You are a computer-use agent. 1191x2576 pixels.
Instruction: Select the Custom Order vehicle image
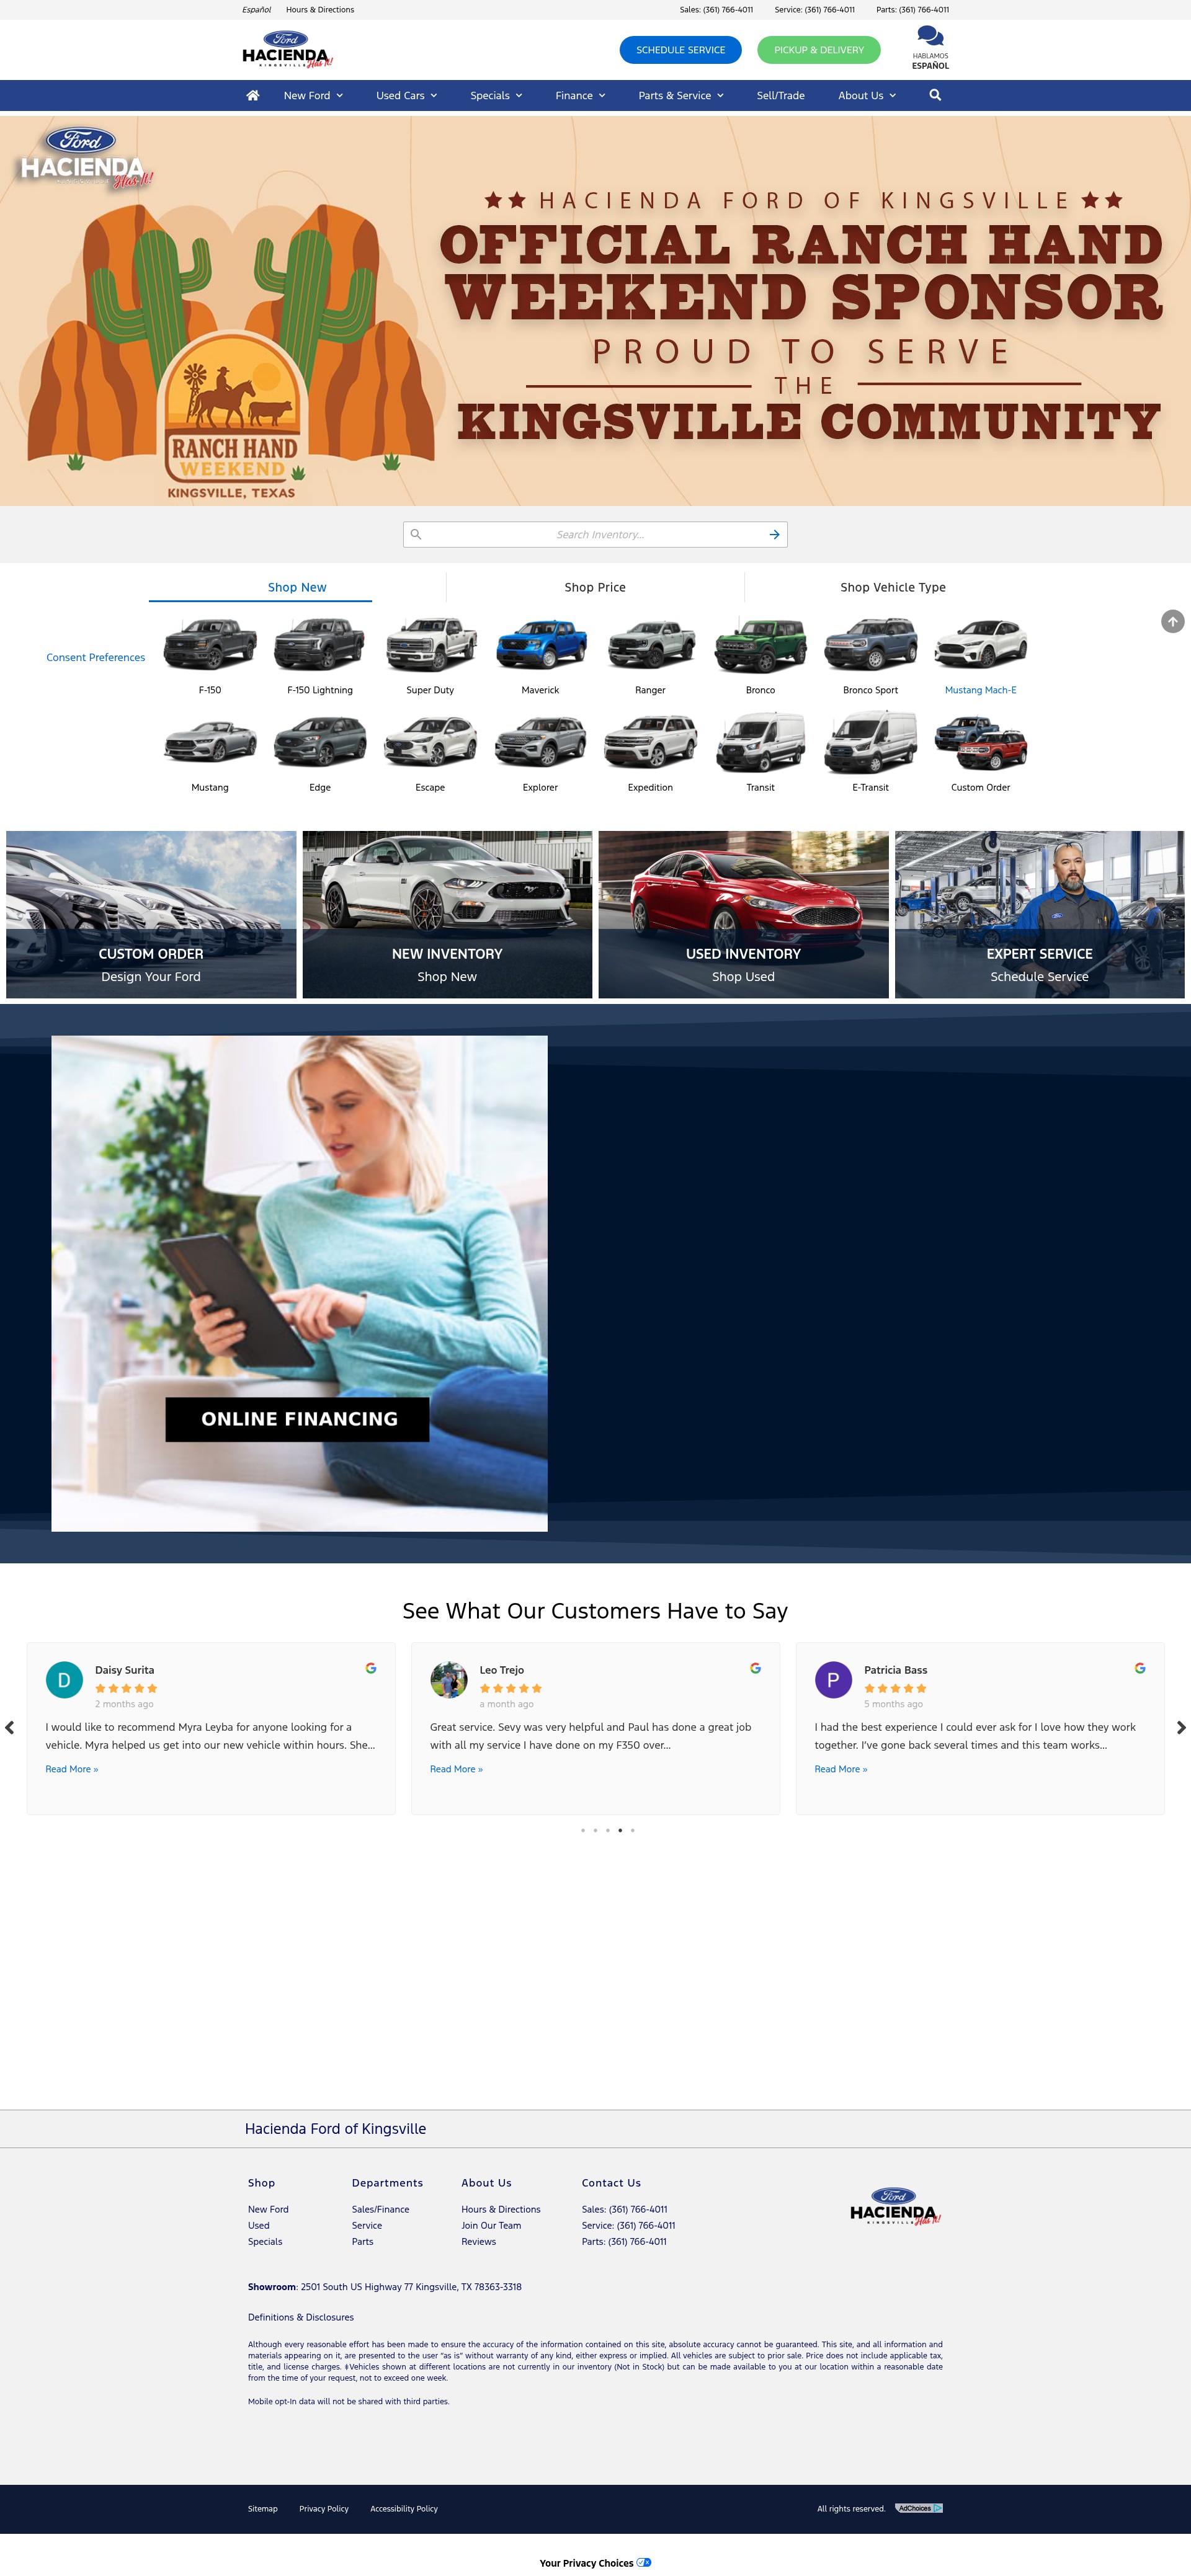click(981, 742)
